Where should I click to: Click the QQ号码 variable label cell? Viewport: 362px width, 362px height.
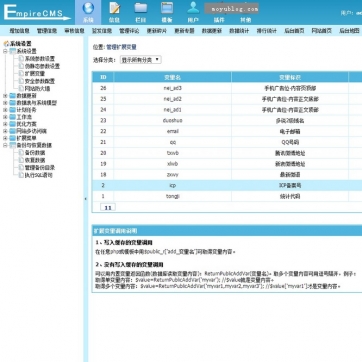(290, 142)
